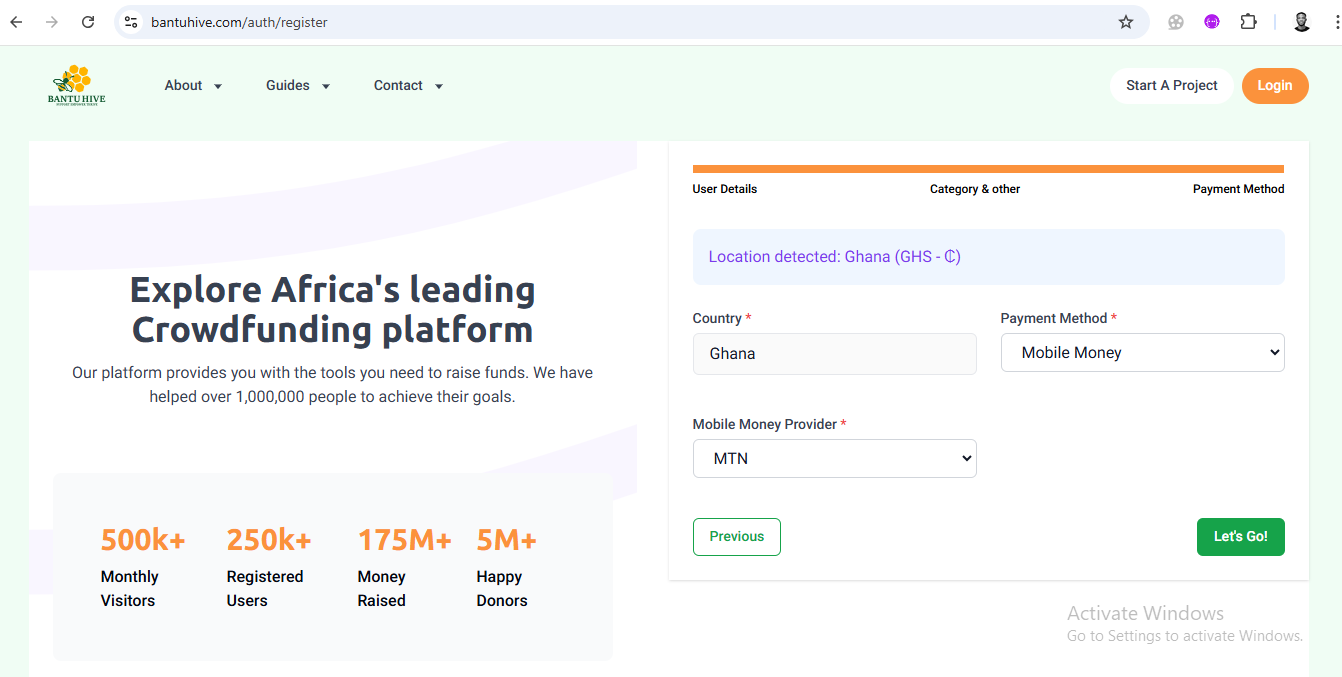Open the Payment Method dropdown
The width and height of the screenshot is (1342, 677).
pos(1142,353)
